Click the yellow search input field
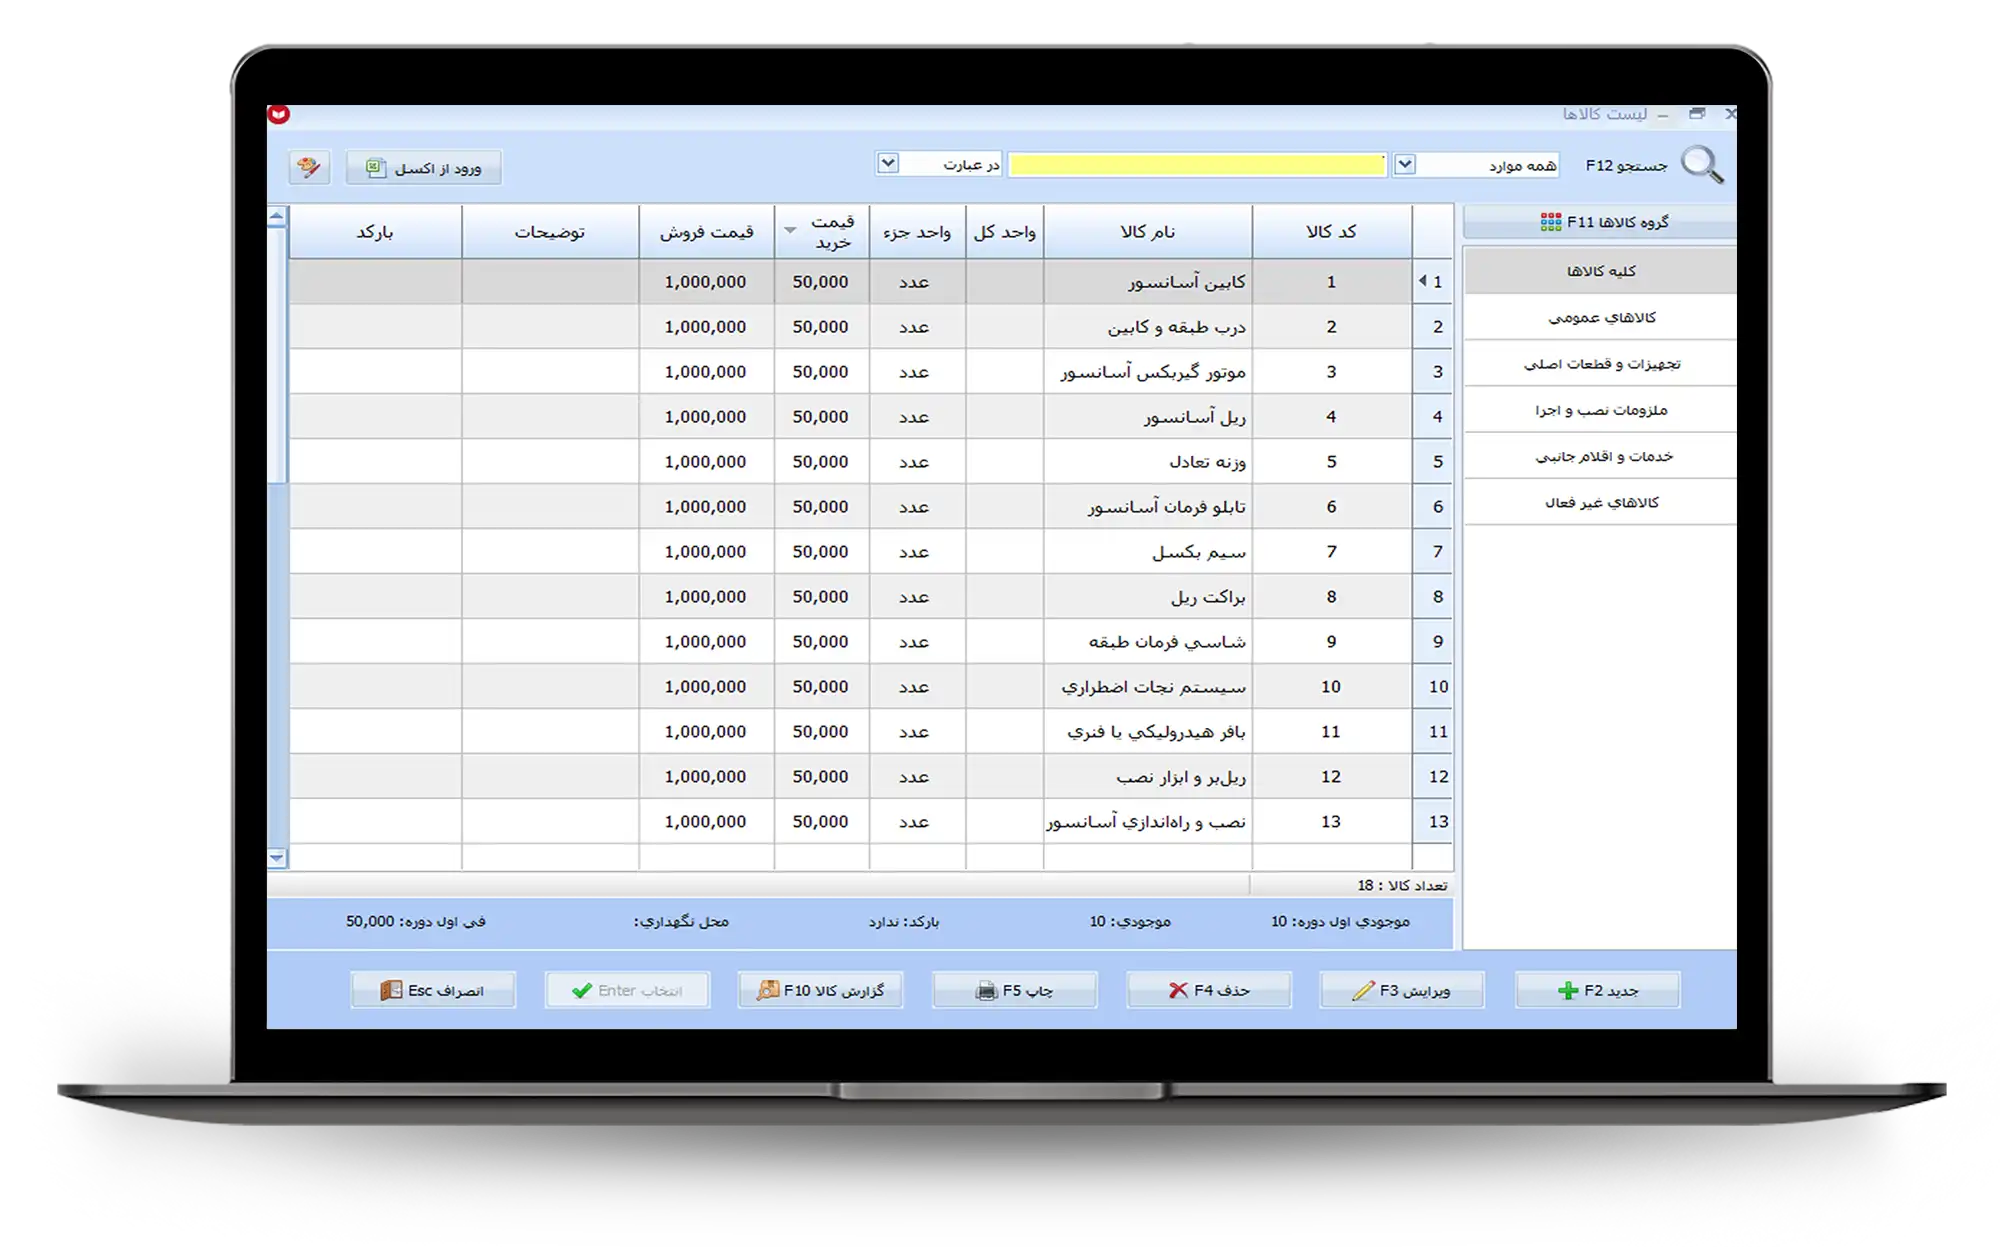Image resolution: width=2000 pixels, height=1247 pixels. pyautogui.click(x=1196, y=165)
